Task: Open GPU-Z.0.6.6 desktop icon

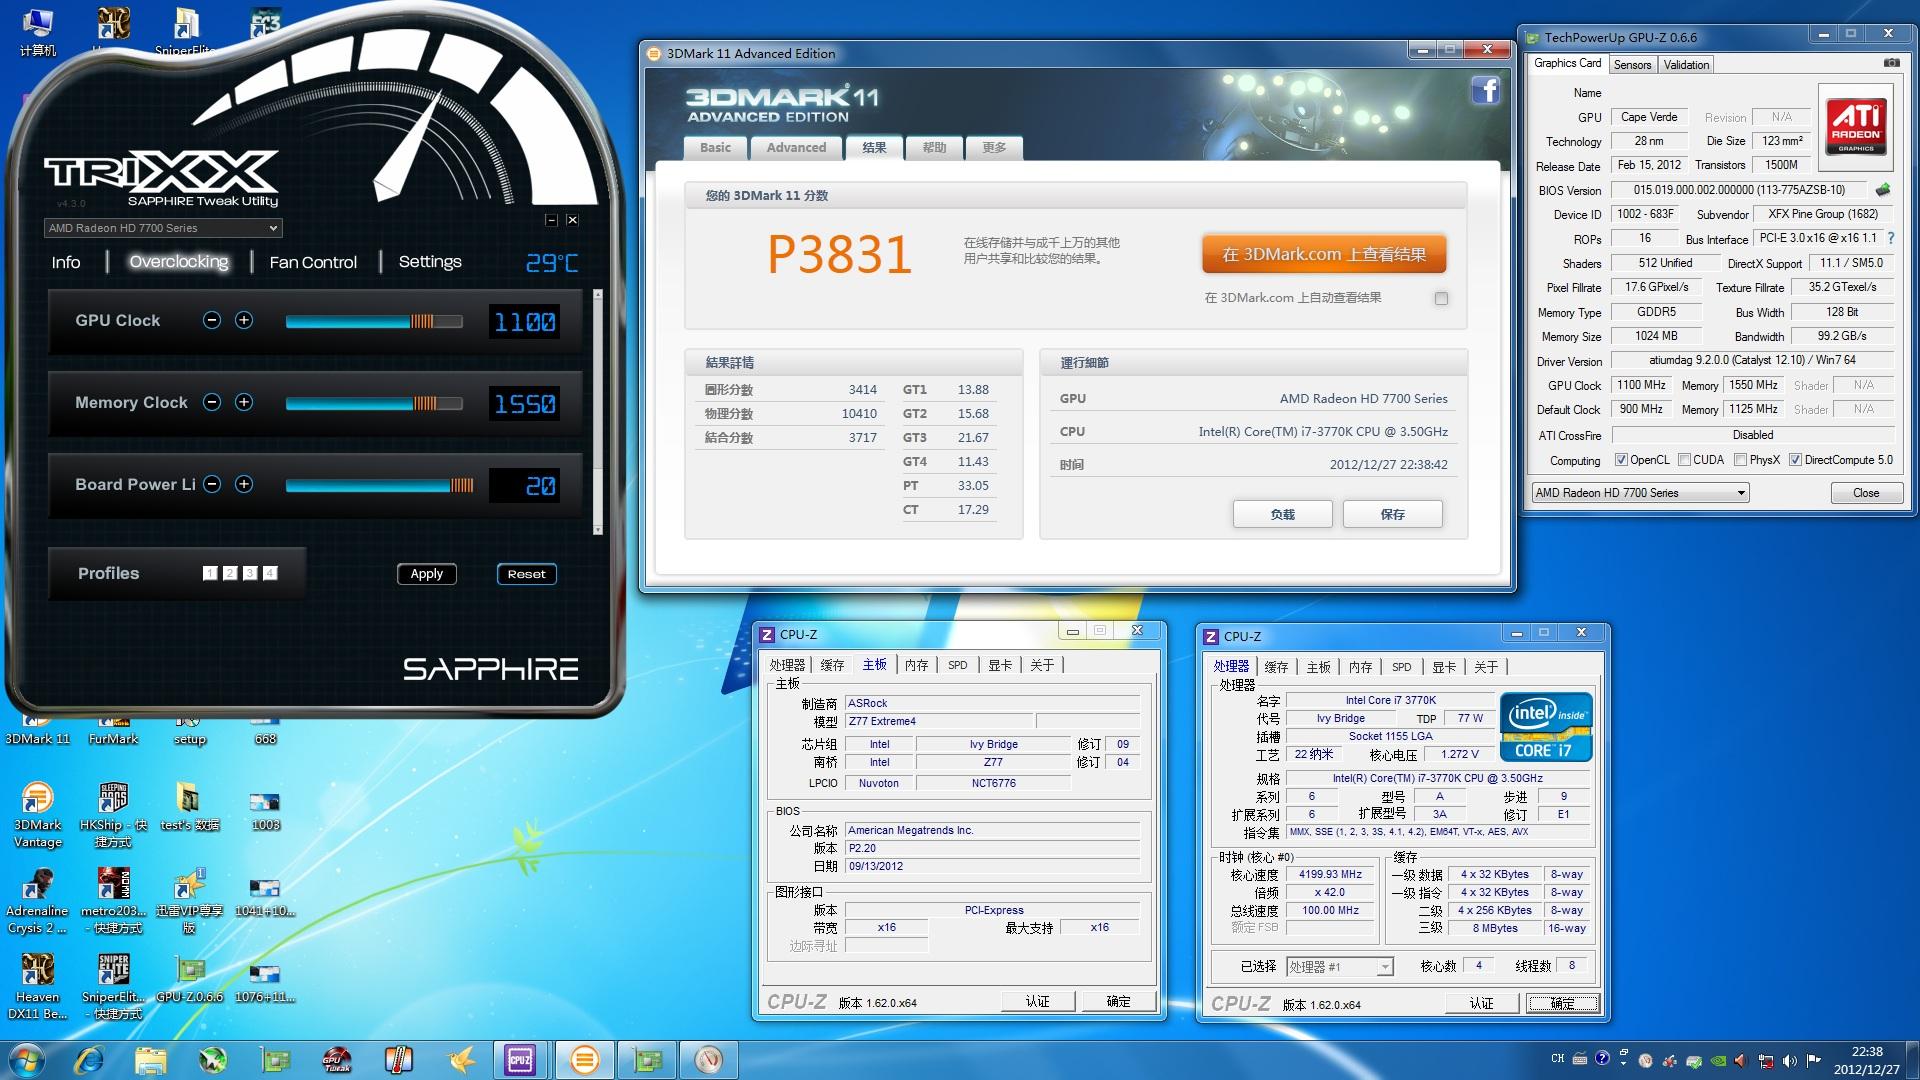Action: [x=189, y=979]
